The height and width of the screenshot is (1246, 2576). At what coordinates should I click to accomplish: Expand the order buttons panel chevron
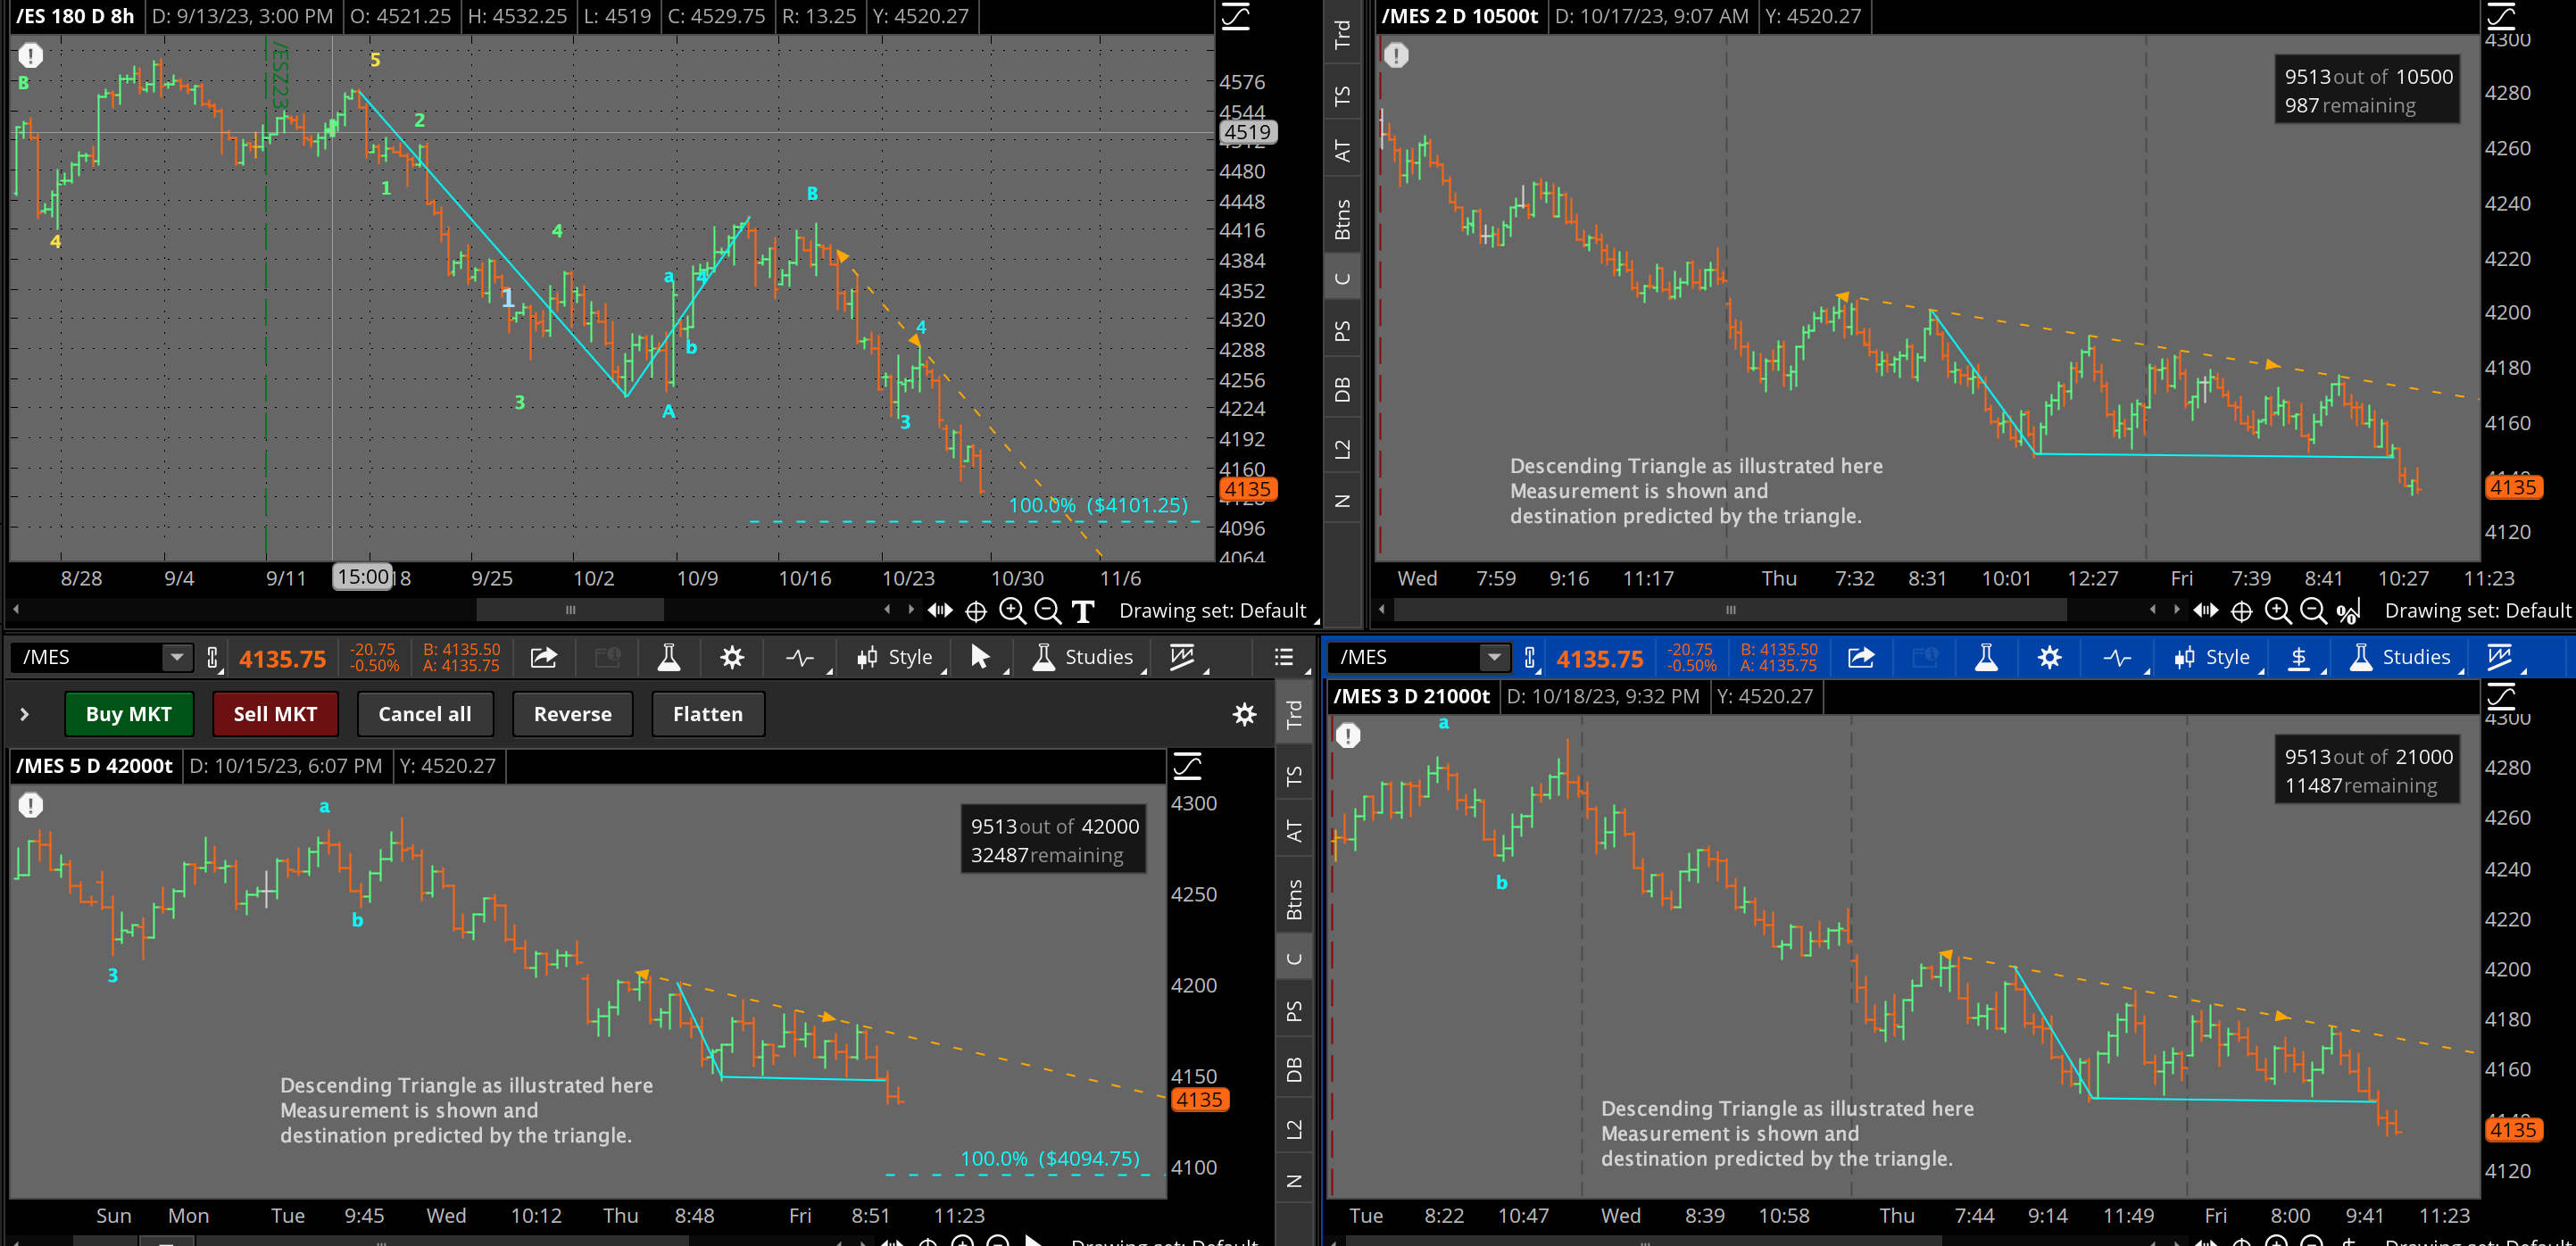[x=24, y=714]
